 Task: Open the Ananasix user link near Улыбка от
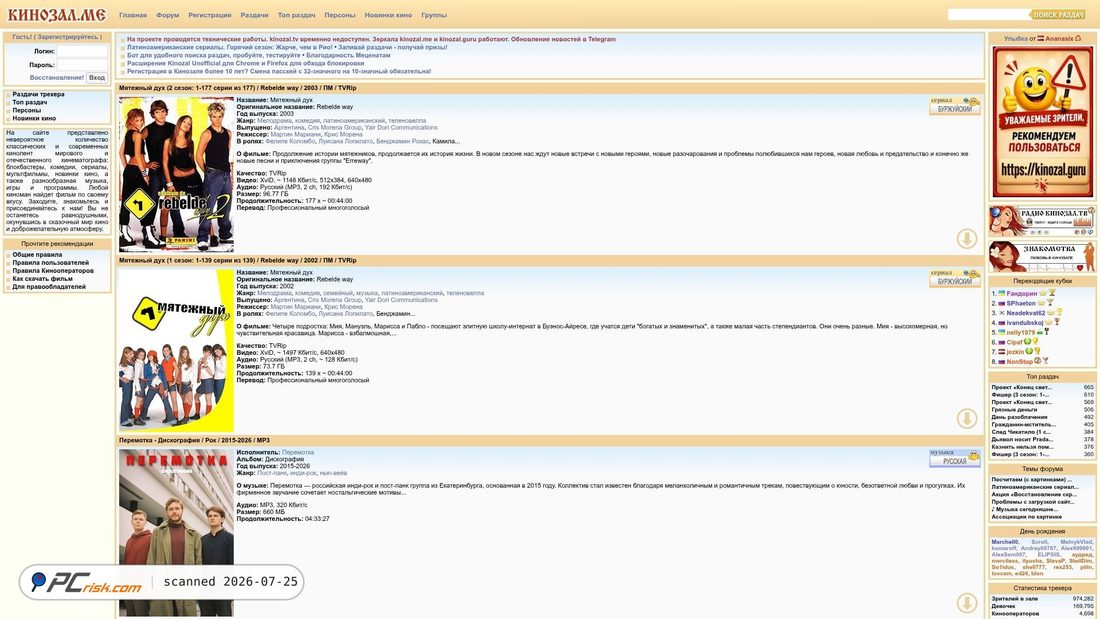point(1059,39)
